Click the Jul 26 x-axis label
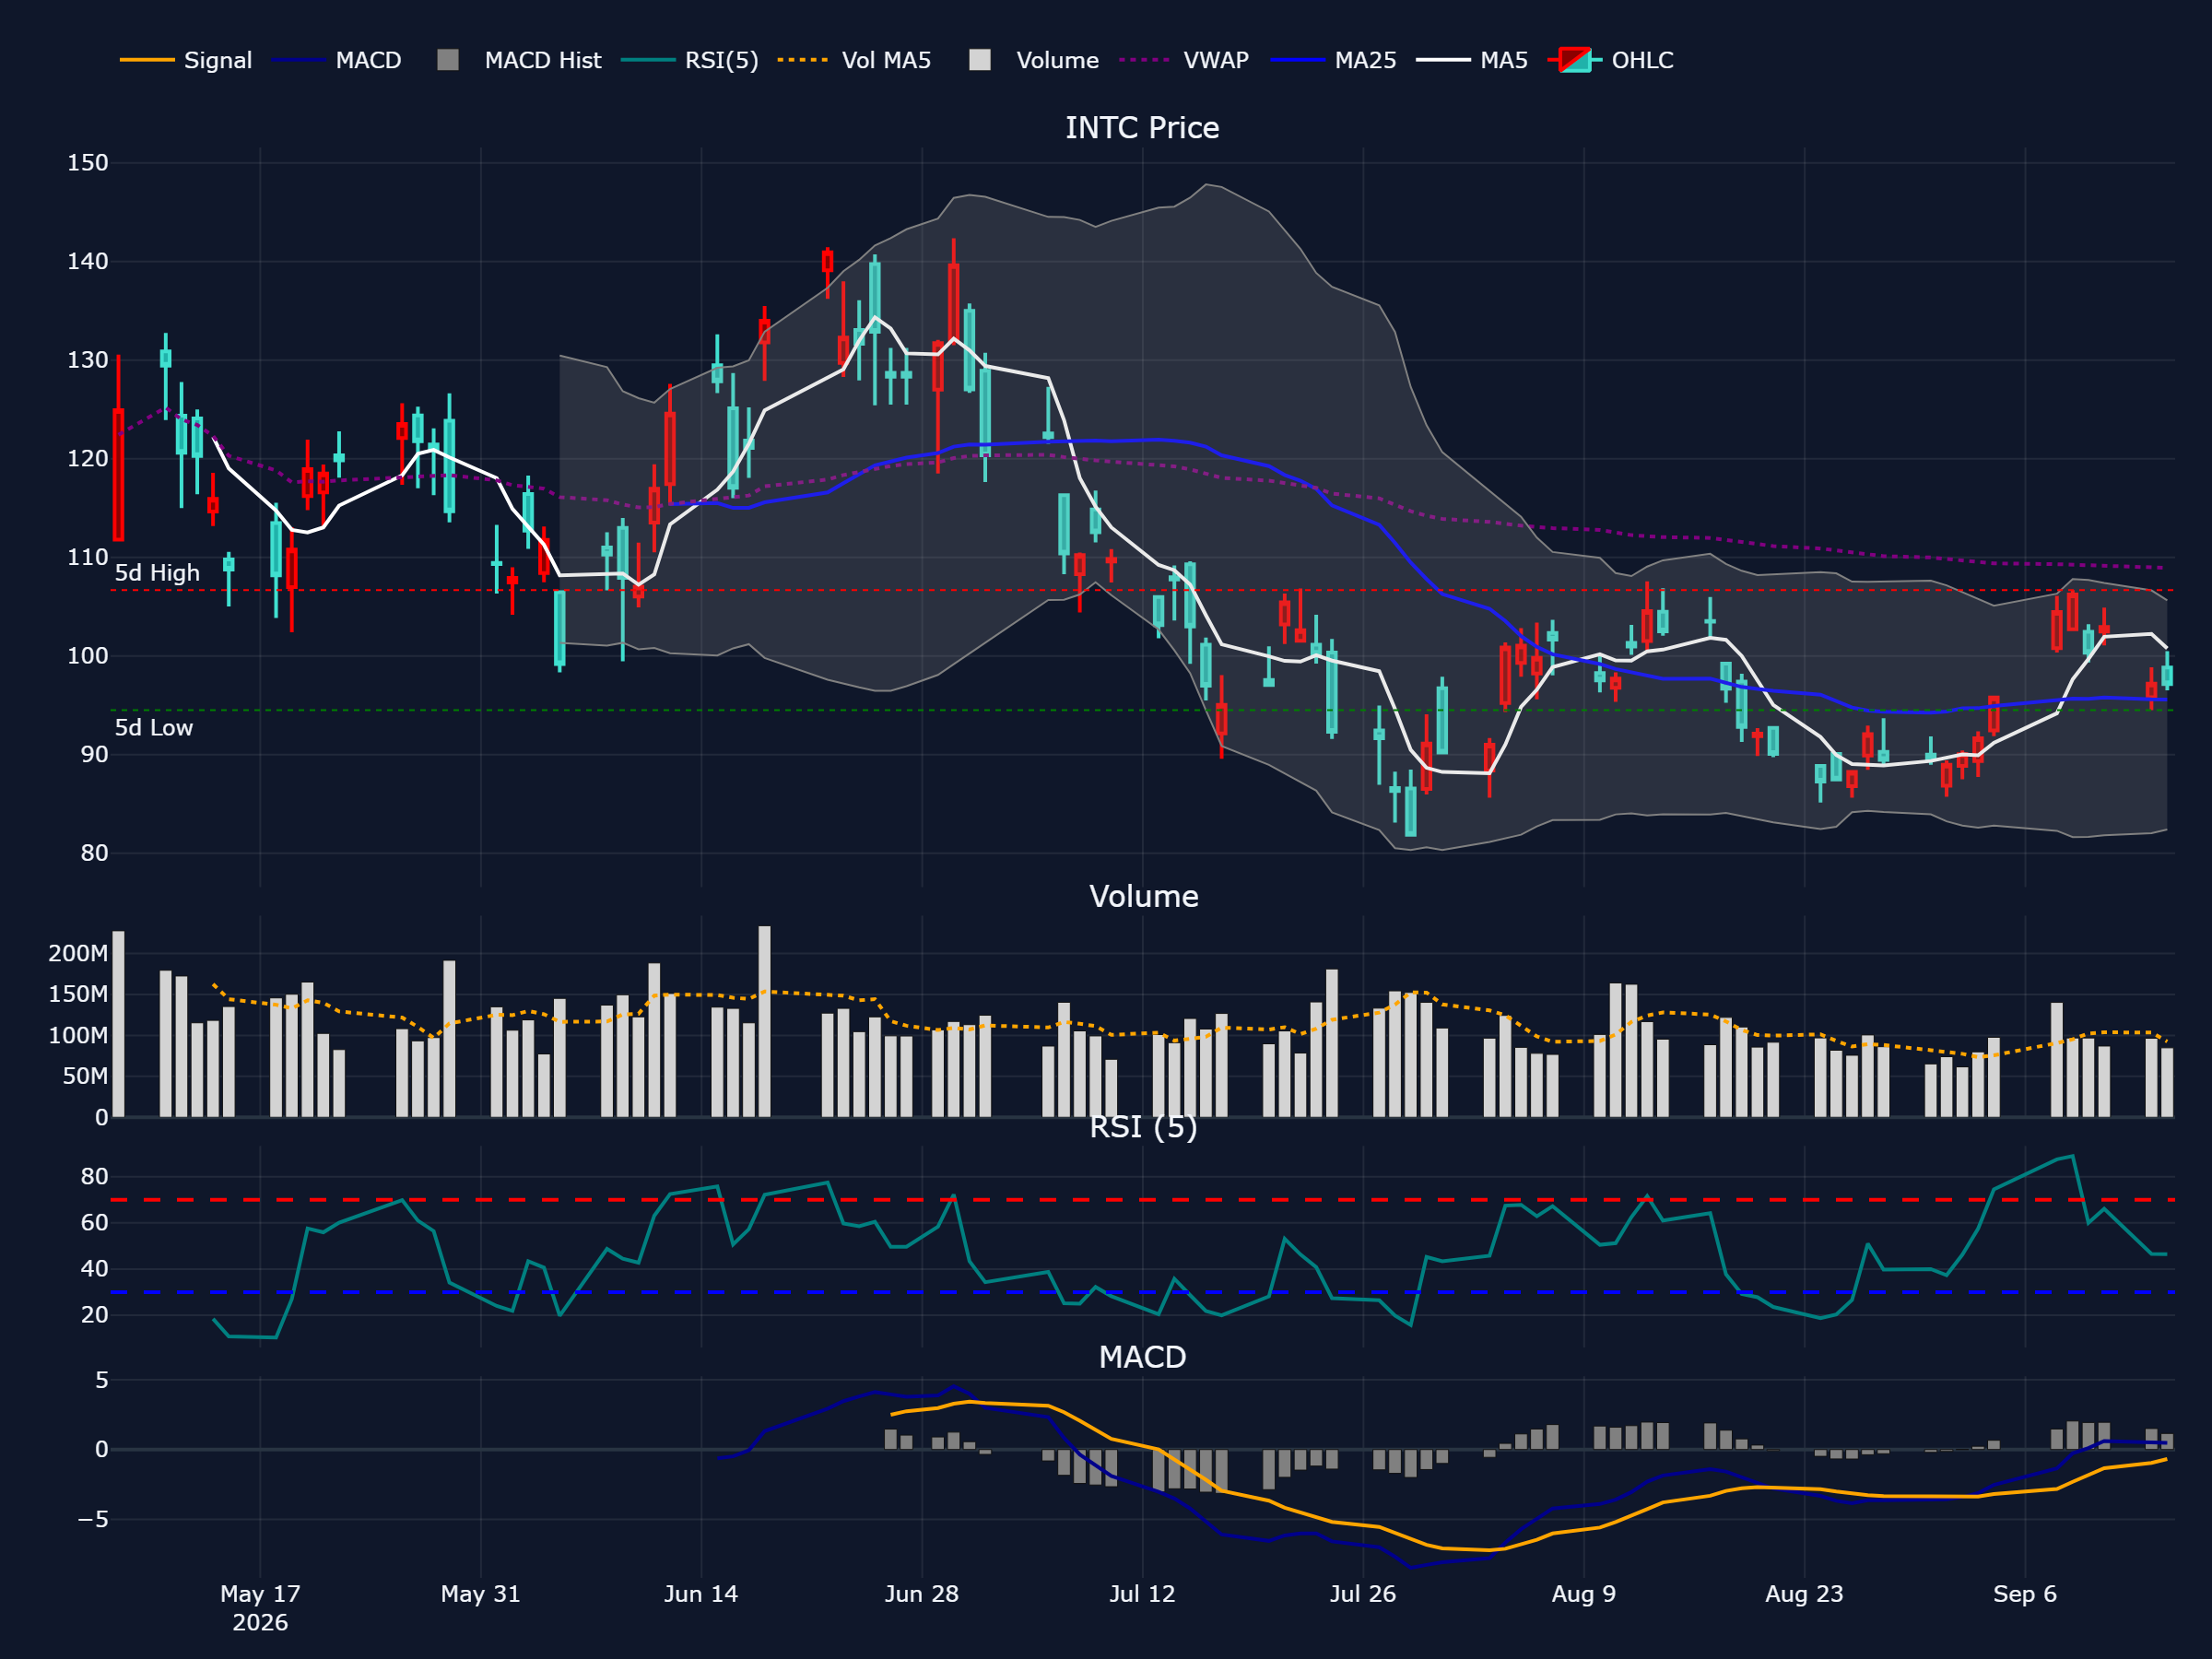This screenshot has width=2212, height=1659. coord(1363,1594)
